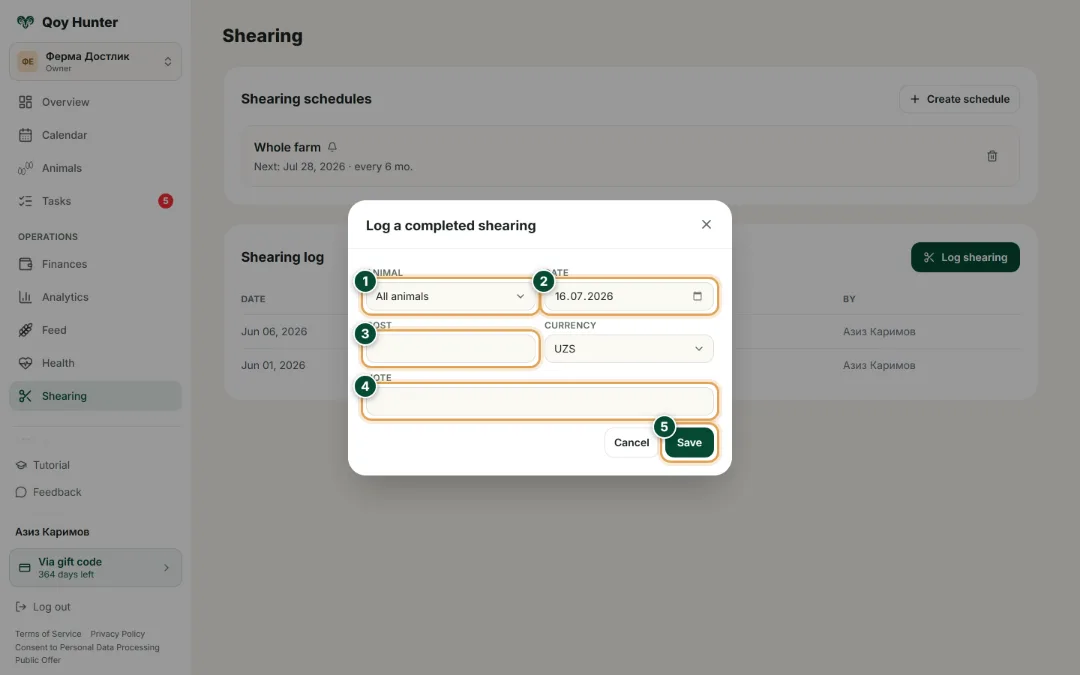Open the All animals dropdown

point(450,296)
